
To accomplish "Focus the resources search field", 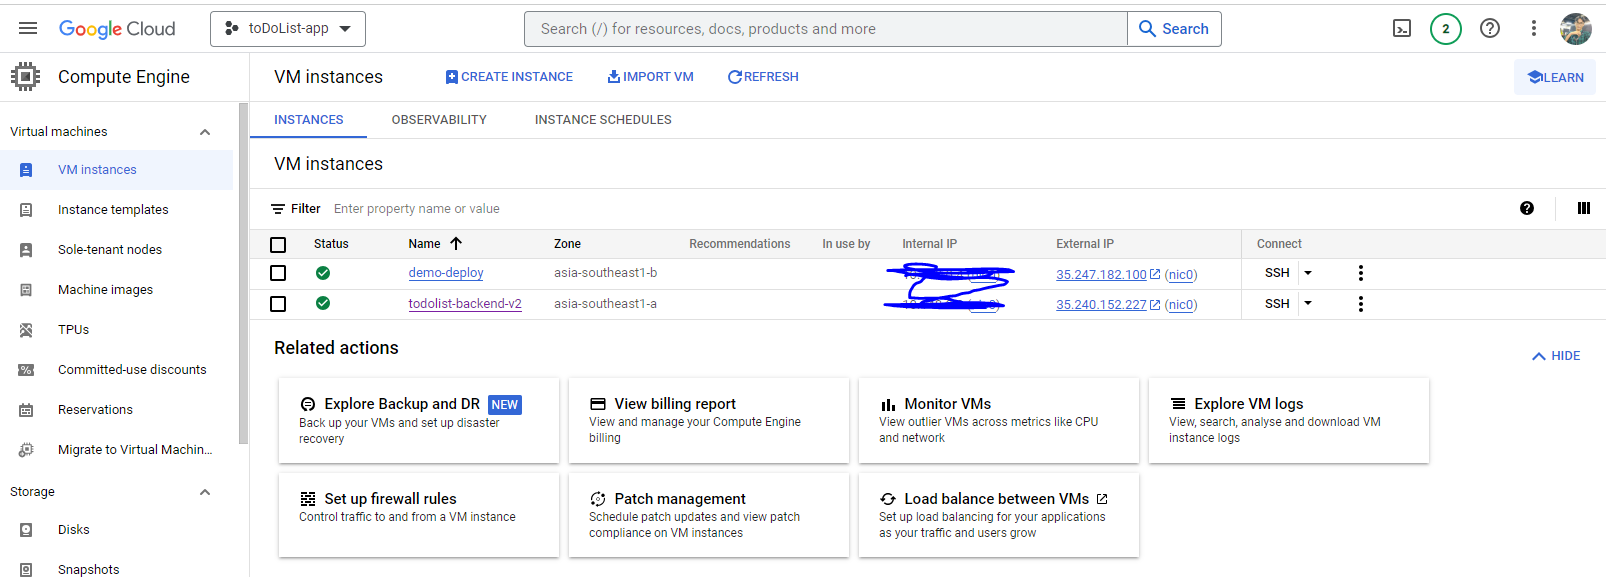I will 826,29.
